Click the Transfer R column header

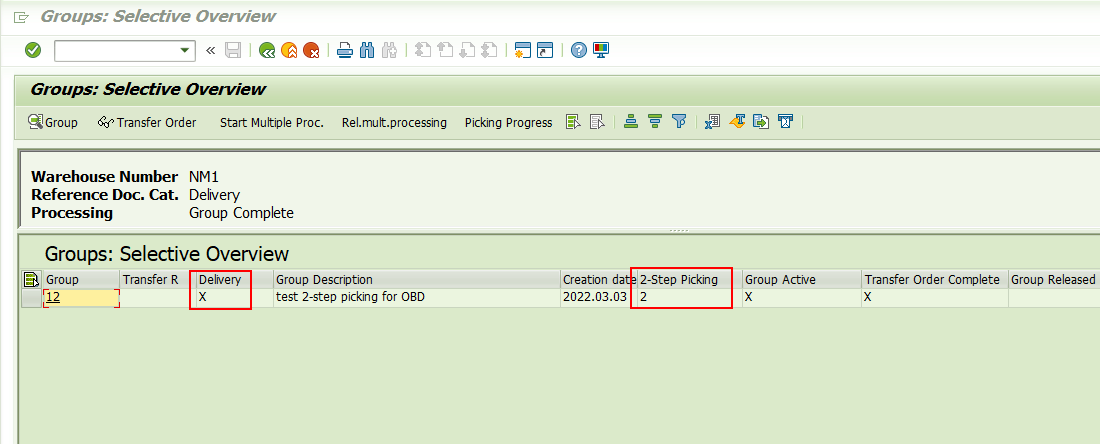158,280
